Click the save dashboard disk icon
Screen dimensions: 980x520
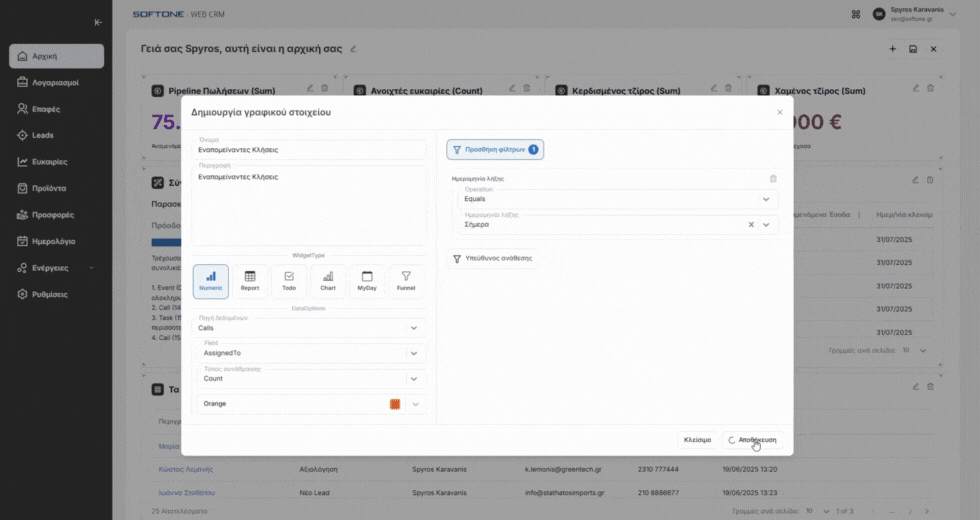(913, 49)
